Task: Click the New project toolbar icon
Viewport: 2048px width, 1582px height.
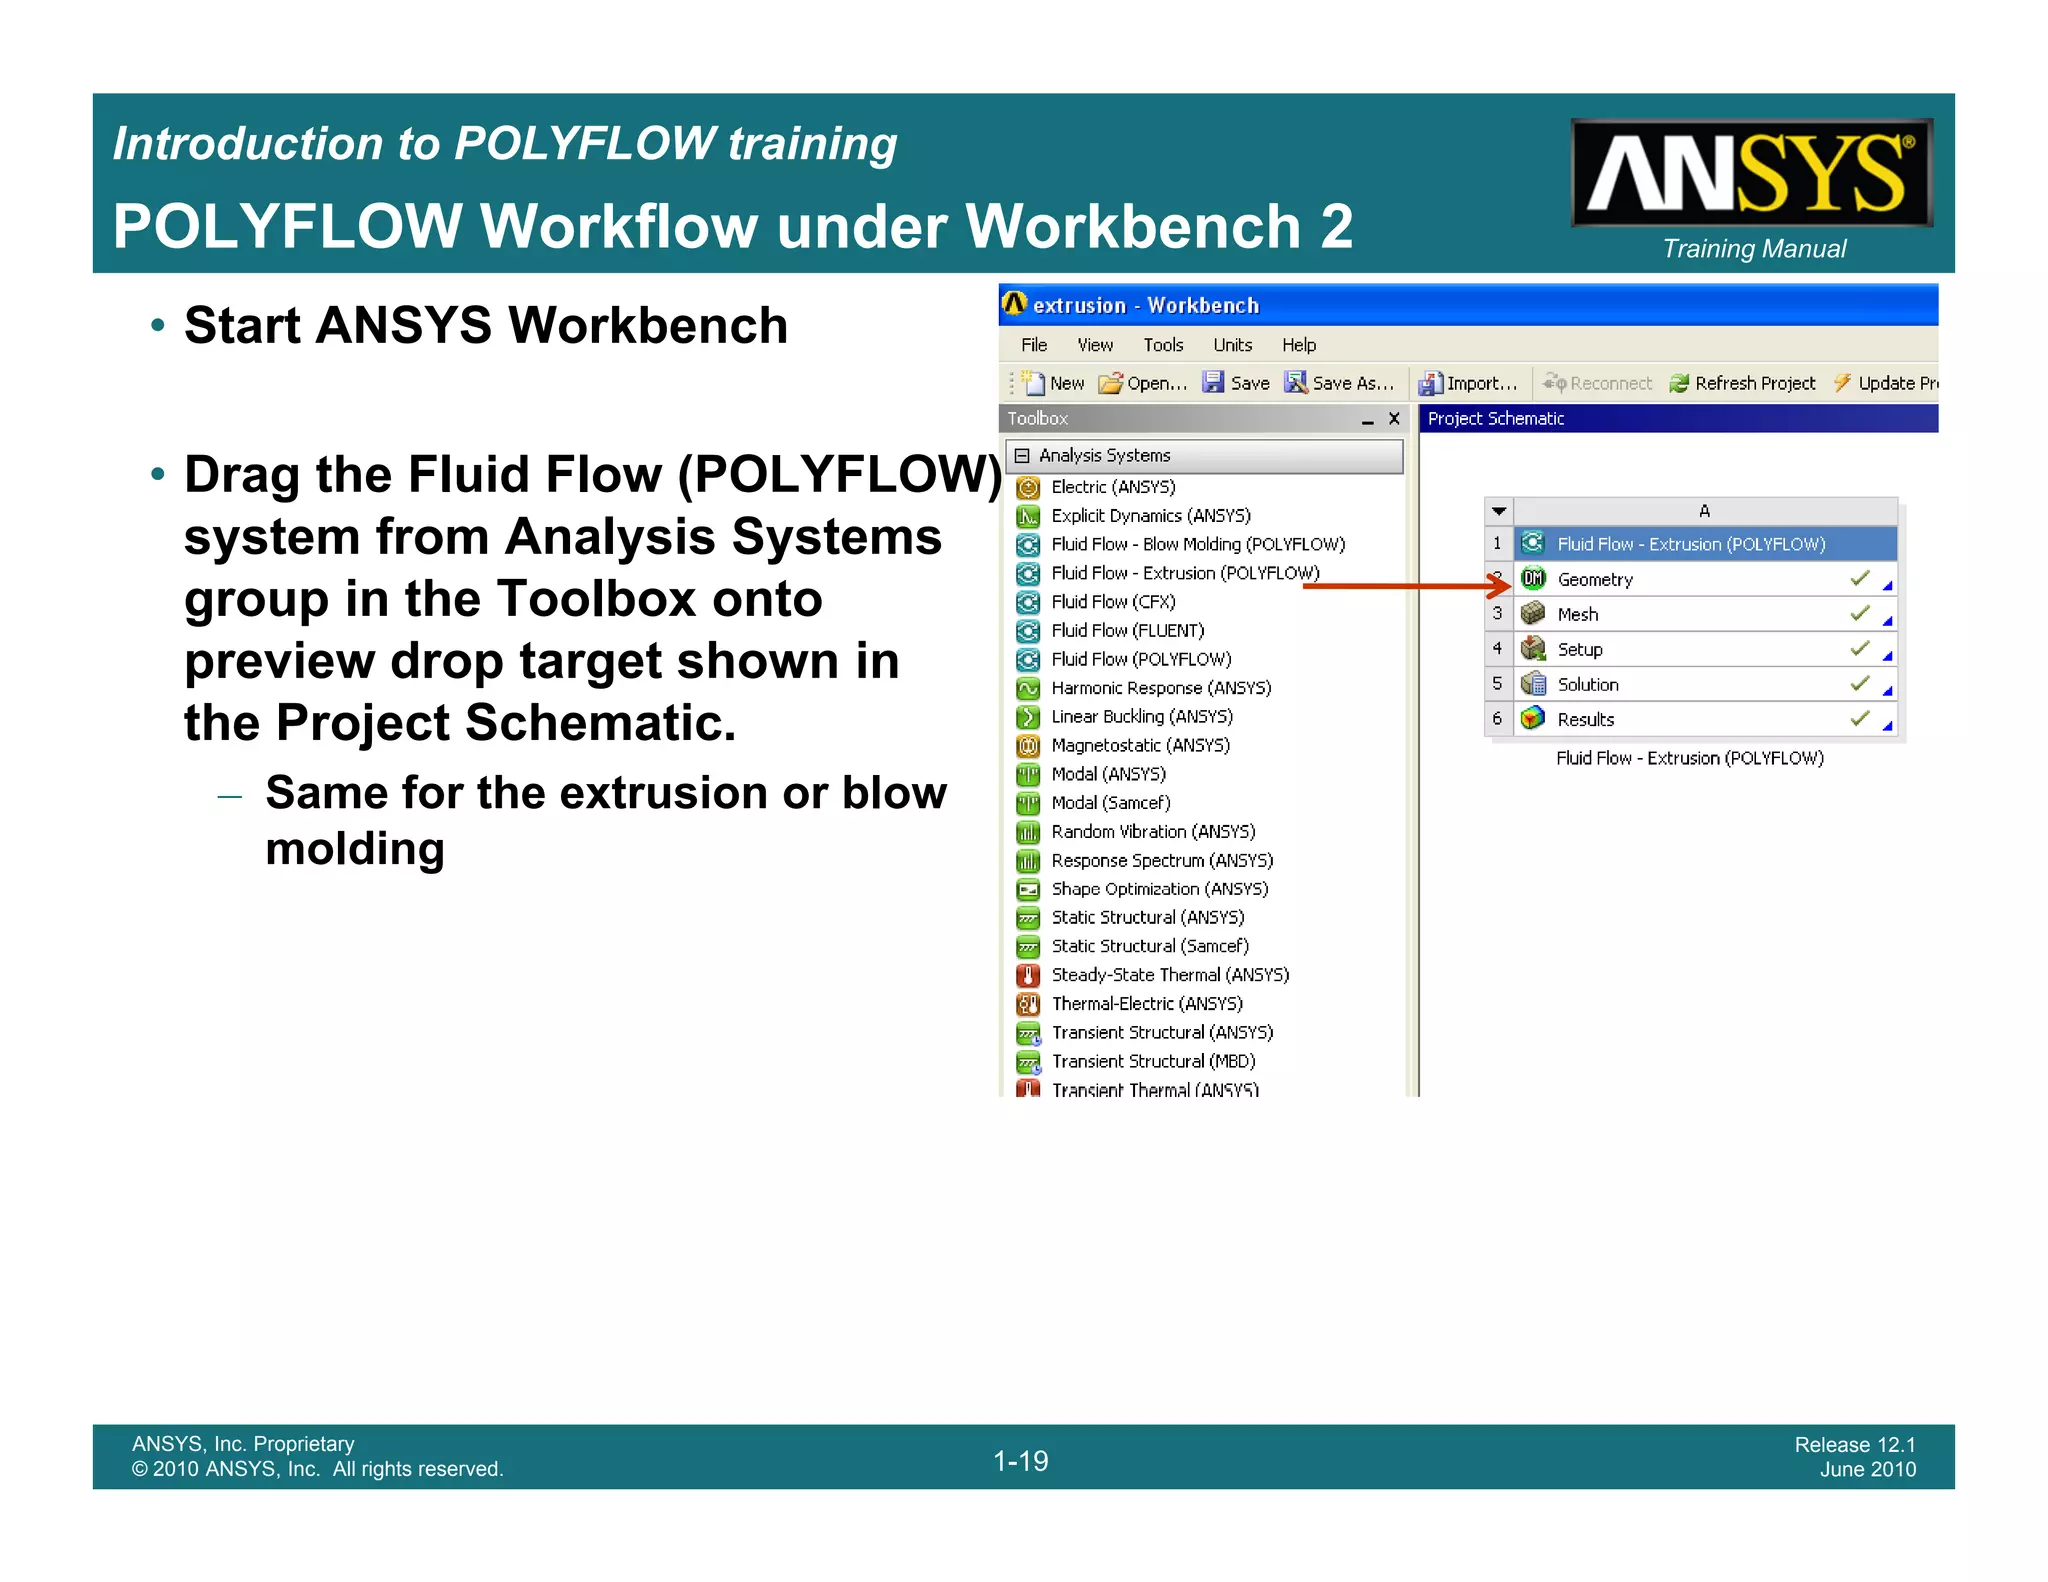Action: click(x=1033, y=383)
